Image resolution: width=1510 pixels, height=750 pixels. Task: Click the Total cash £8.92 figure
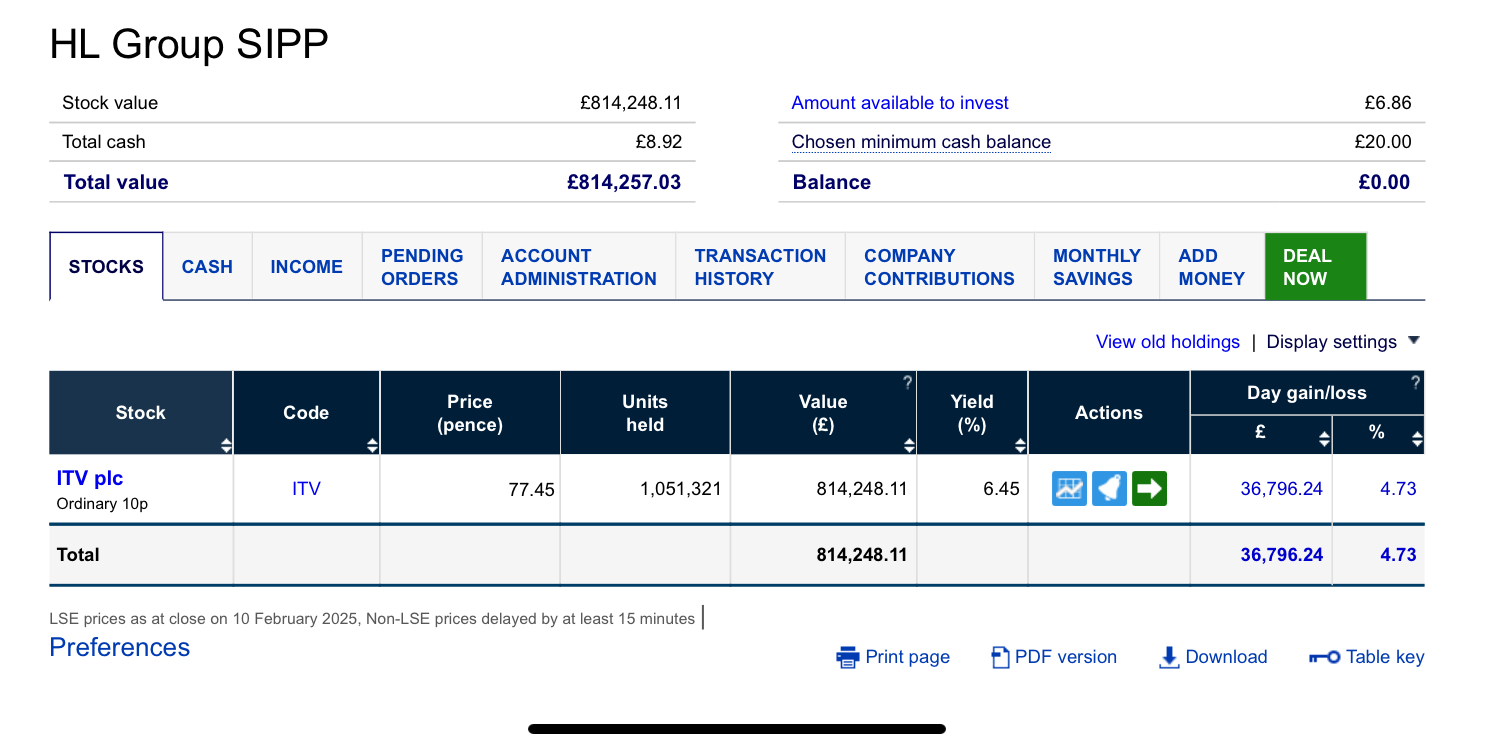pos(658,142)
